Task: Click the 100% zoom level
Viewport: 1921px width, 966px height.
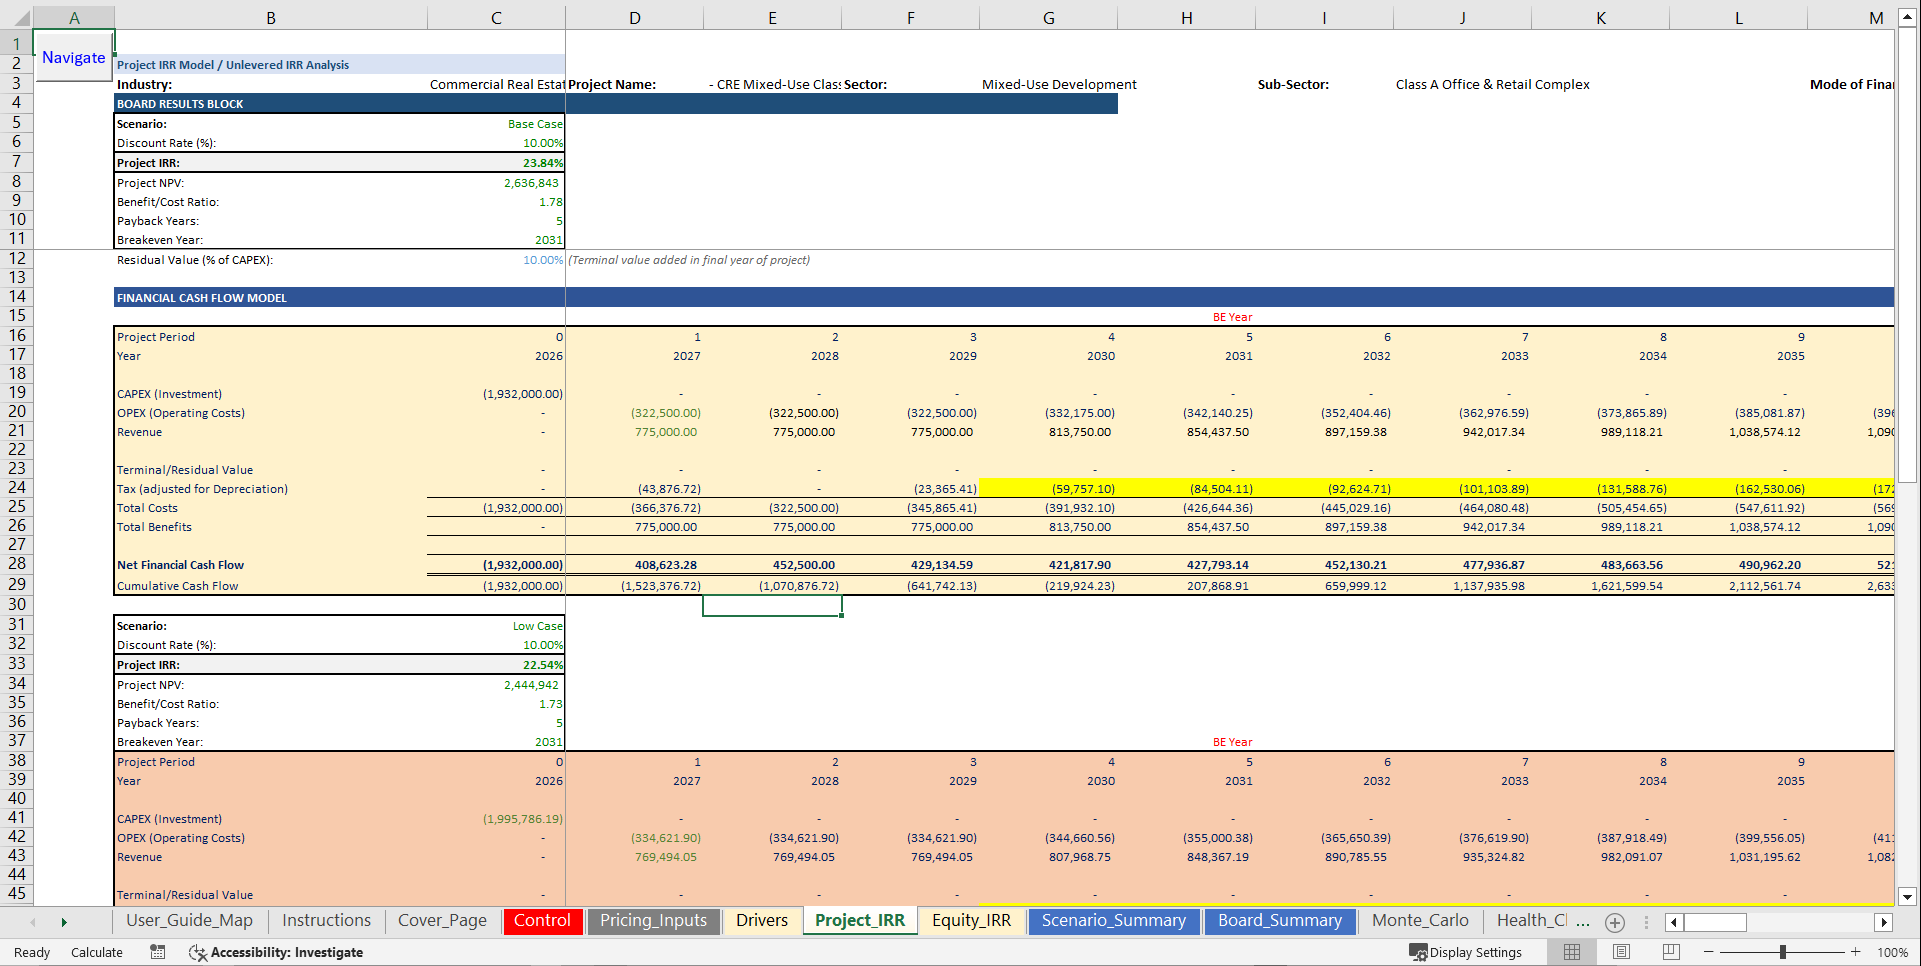Action: pos(1892,952)
